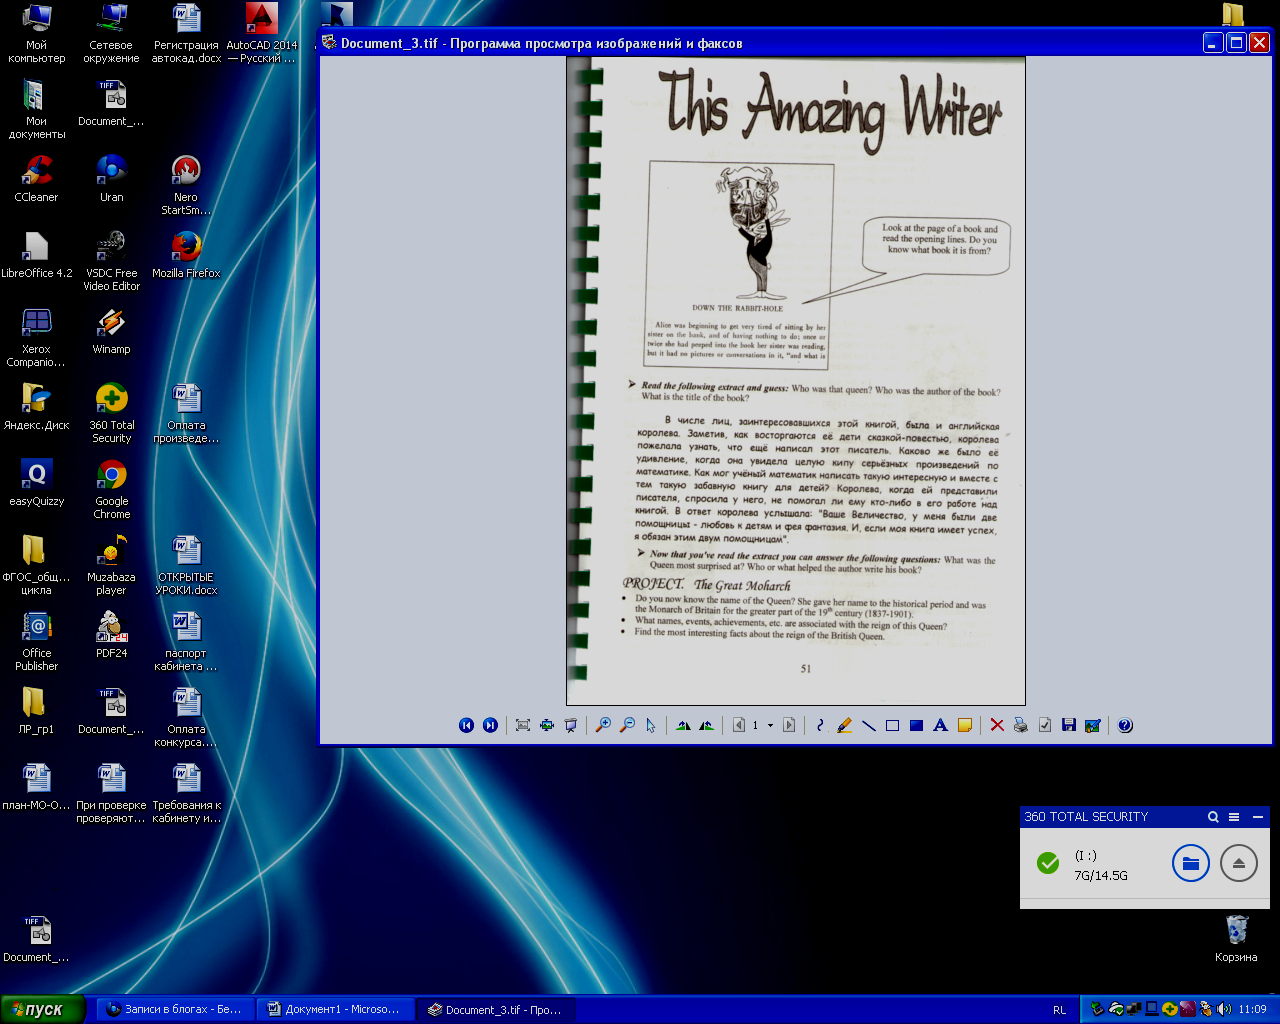1280x1024 pixels.
Task: Click the clock showing 11:09
Action: click(x=1252, y=1010)
